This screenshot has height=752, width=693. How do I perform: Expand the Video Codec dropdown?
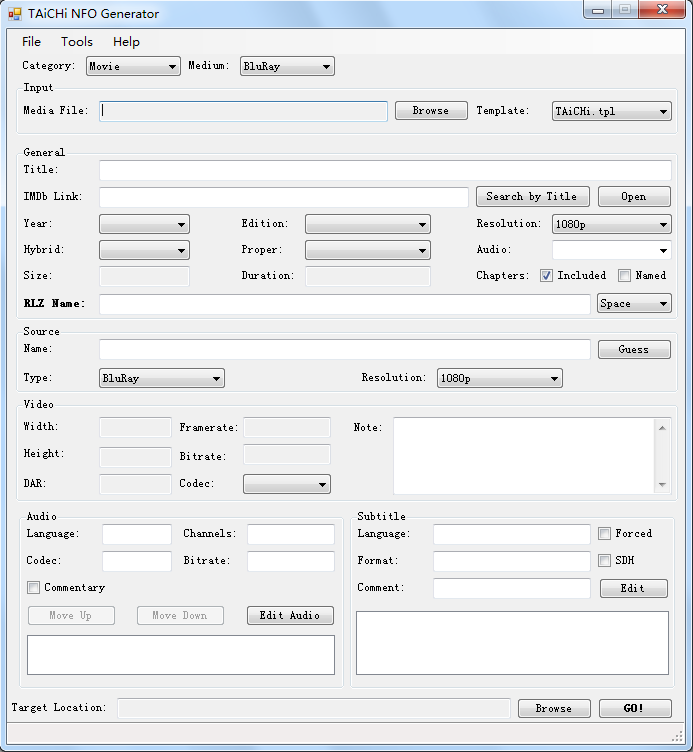(x=287, y=484)
